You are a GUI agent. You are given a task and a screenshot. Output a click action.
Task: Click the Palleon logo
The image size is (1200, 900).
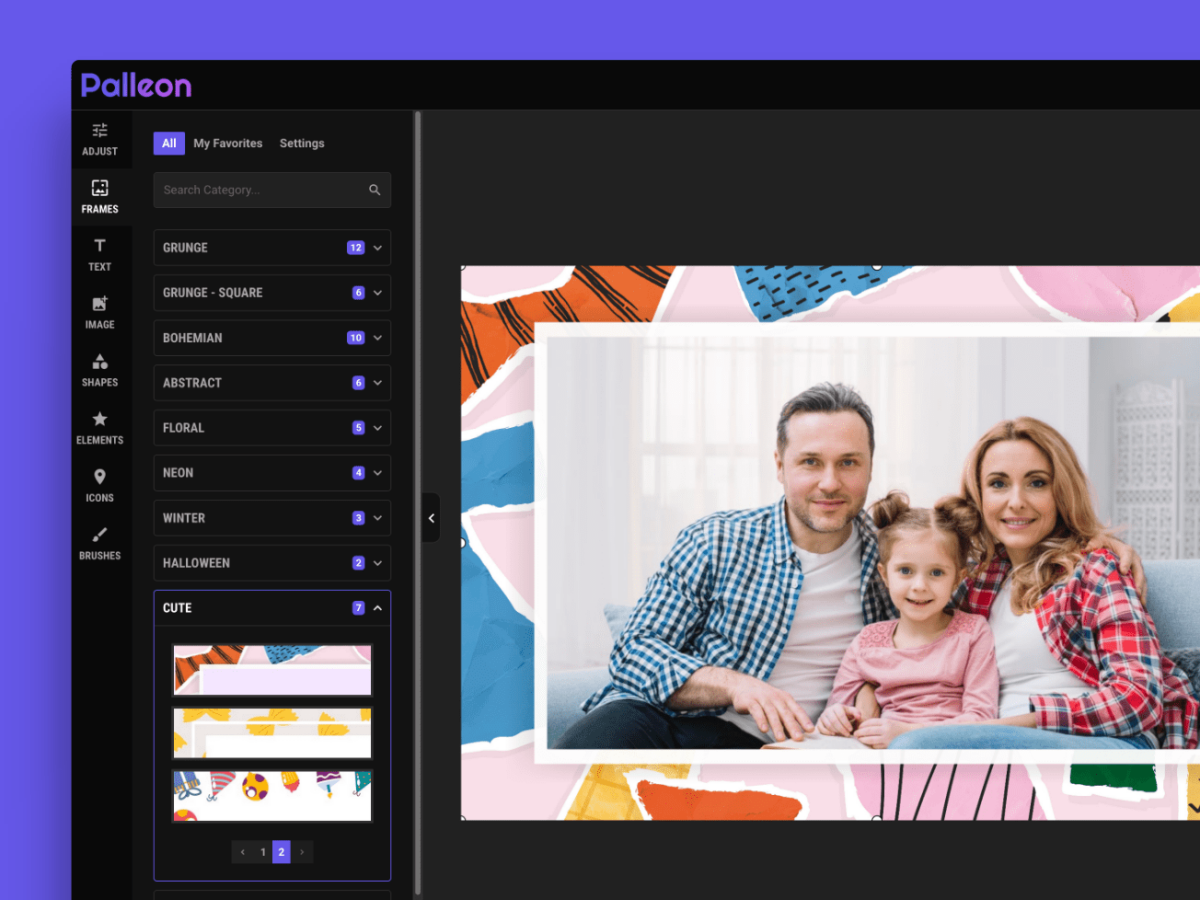[136, 86]
